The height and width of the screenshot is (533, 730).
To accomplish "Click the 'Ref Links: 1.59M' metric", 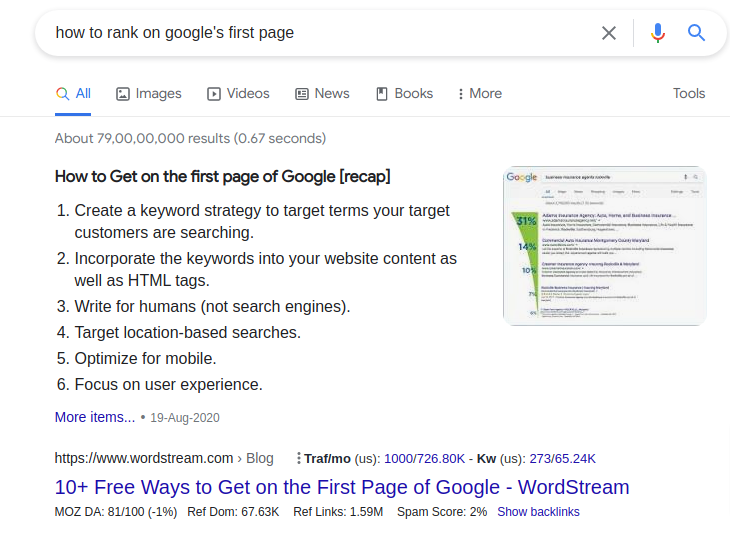I will (338, 512).
